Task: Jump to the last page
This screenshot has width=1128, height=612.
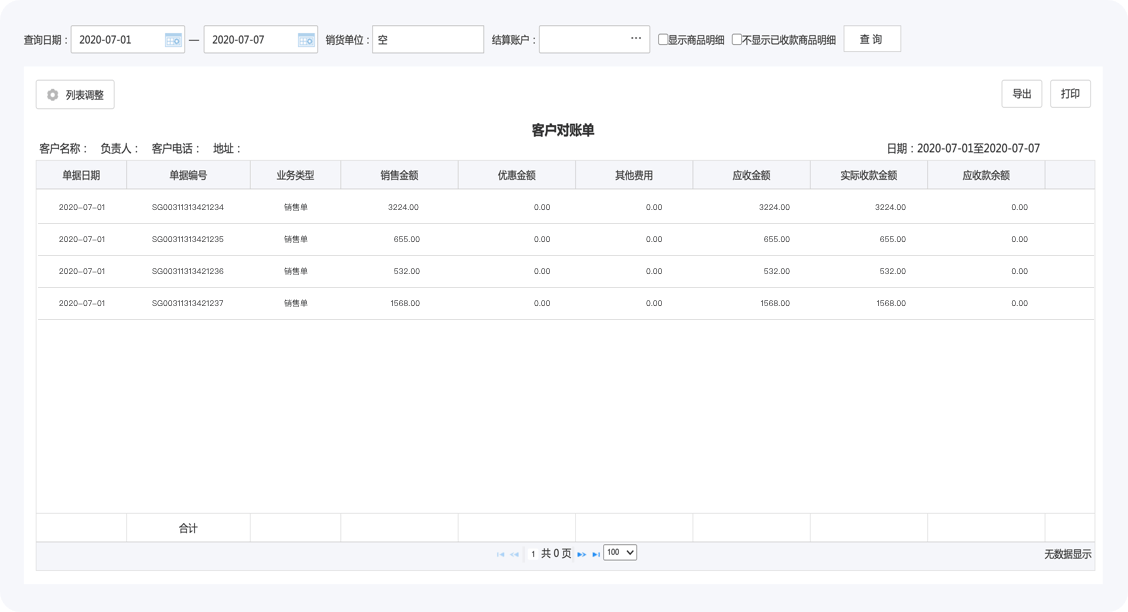Action: [595, 553]
